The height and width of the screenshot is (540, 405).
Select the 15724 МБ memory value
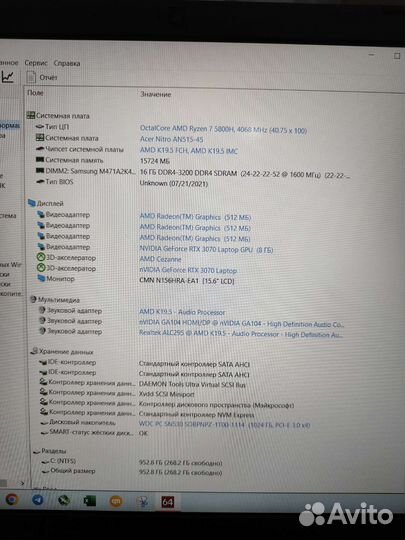pyautogui.click(x=155, y=161)
